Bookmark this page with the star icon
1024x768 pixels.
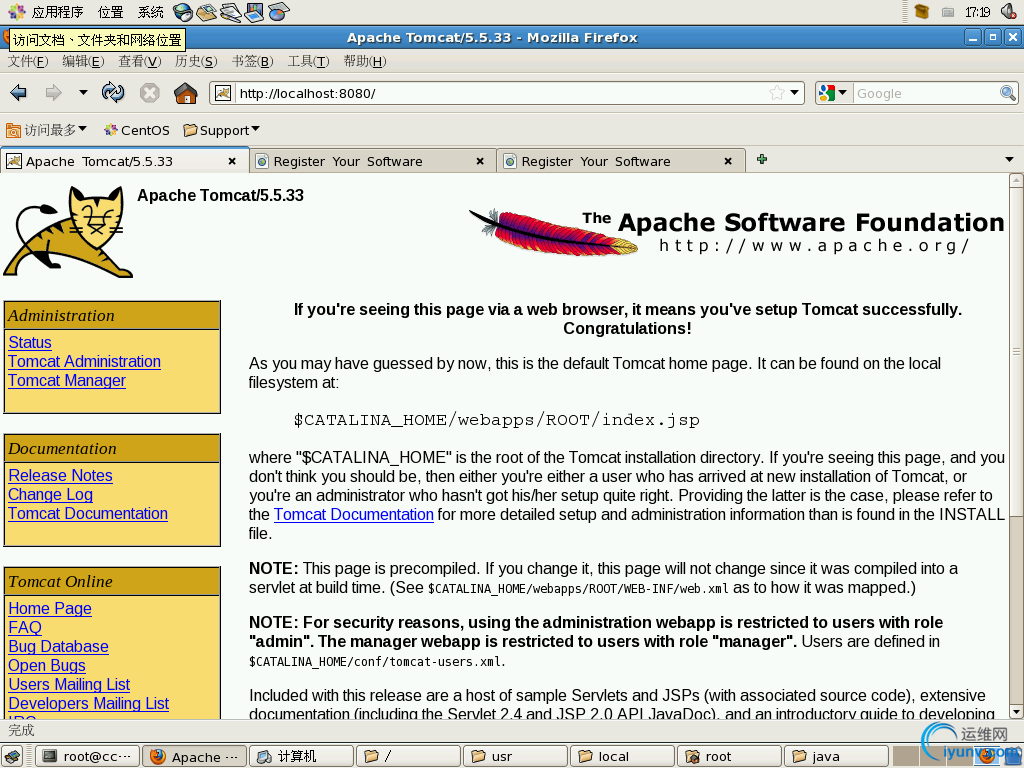point(776,93)
